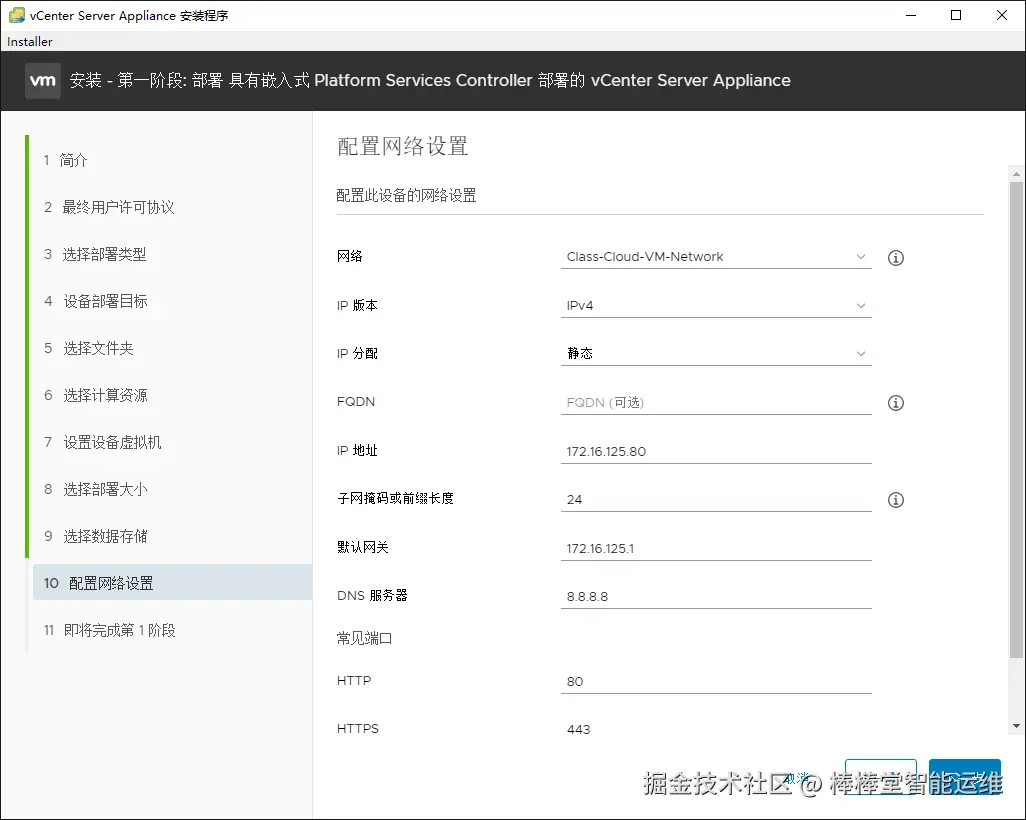Click the 网络 field label
1026x820 pixels.
(349, 257)
